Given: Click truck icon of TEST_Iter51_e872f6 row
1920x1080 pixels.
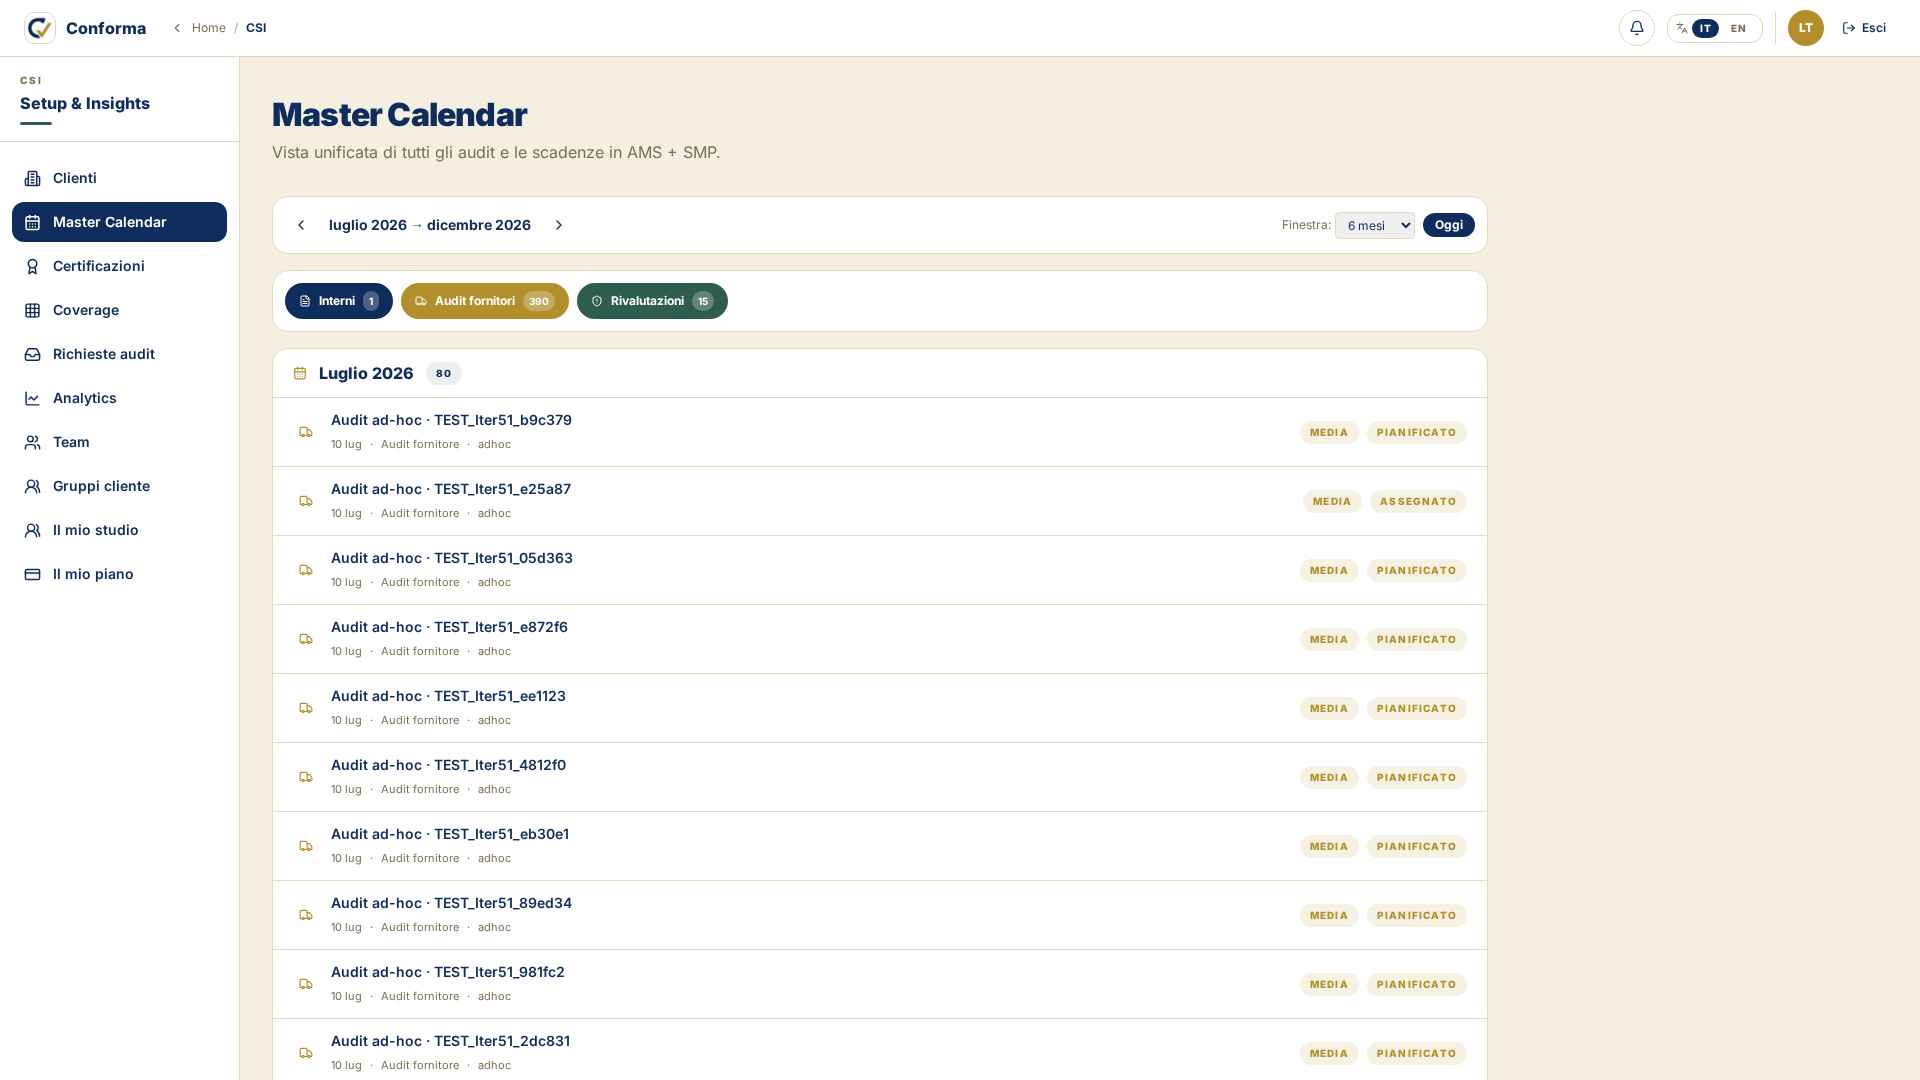Looking at the screenshot, I should pos(306,639).
